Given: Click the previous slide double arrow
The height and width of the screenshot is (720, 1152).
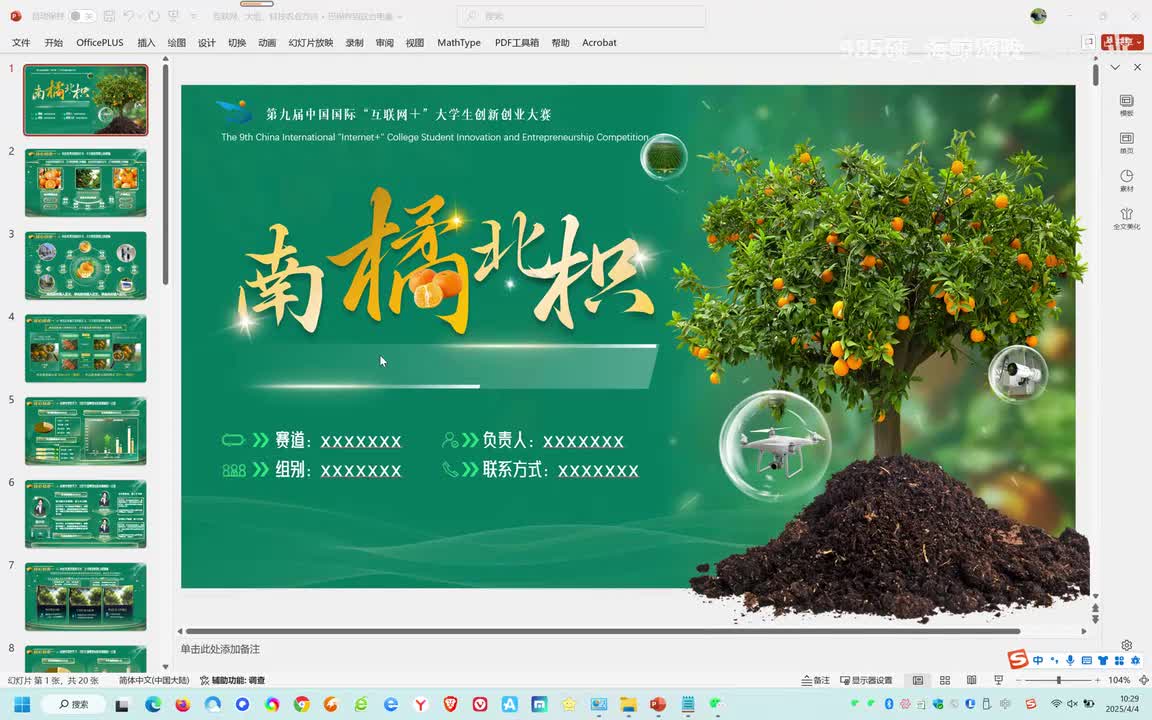Looking at the screenshot, I should pyautogui.click(x=1095, y=608).
